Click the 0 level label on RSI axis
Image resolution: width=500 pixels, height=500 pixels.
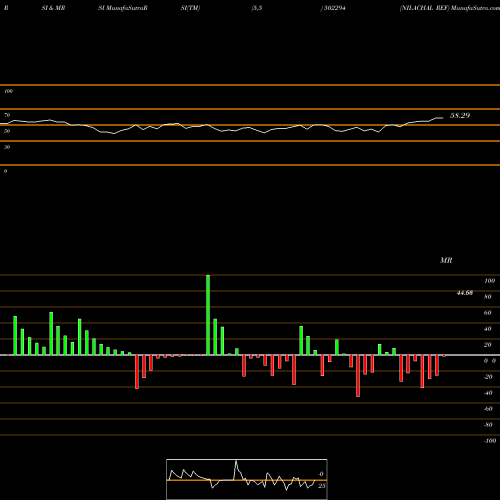pos(5,171)
